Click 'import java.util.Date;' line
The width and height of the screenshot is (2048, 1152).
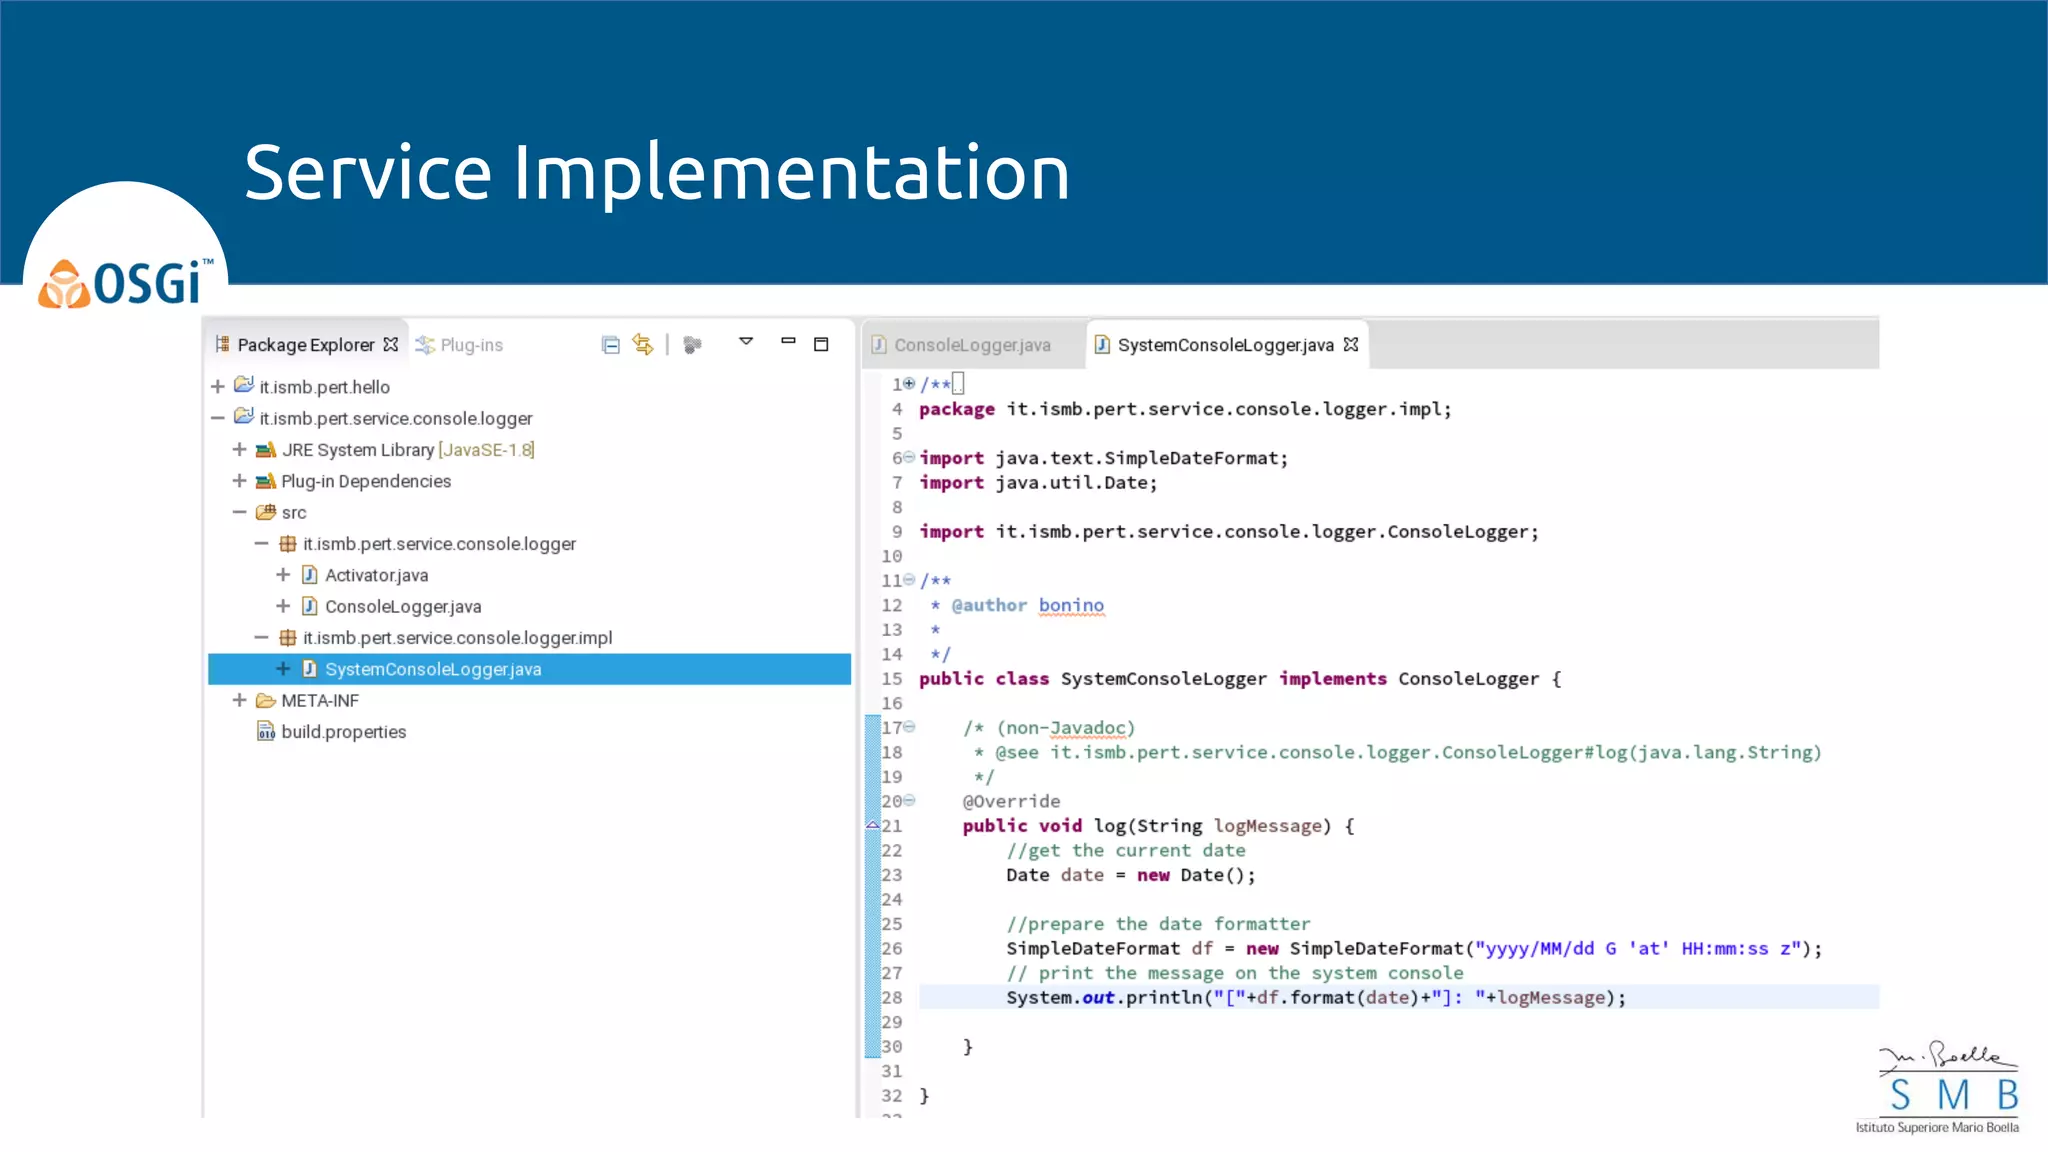coord(1038,482)
